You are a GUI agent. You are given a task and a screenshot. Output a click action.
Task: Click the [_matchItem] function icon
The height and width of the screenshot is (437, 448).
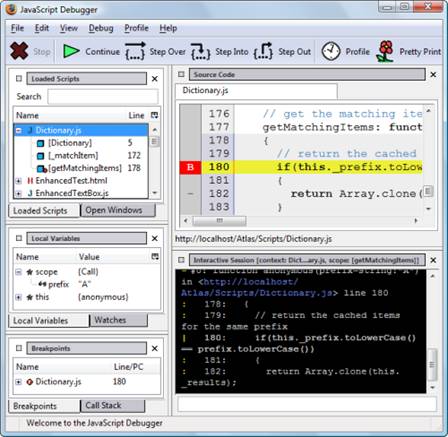point(40,156)
